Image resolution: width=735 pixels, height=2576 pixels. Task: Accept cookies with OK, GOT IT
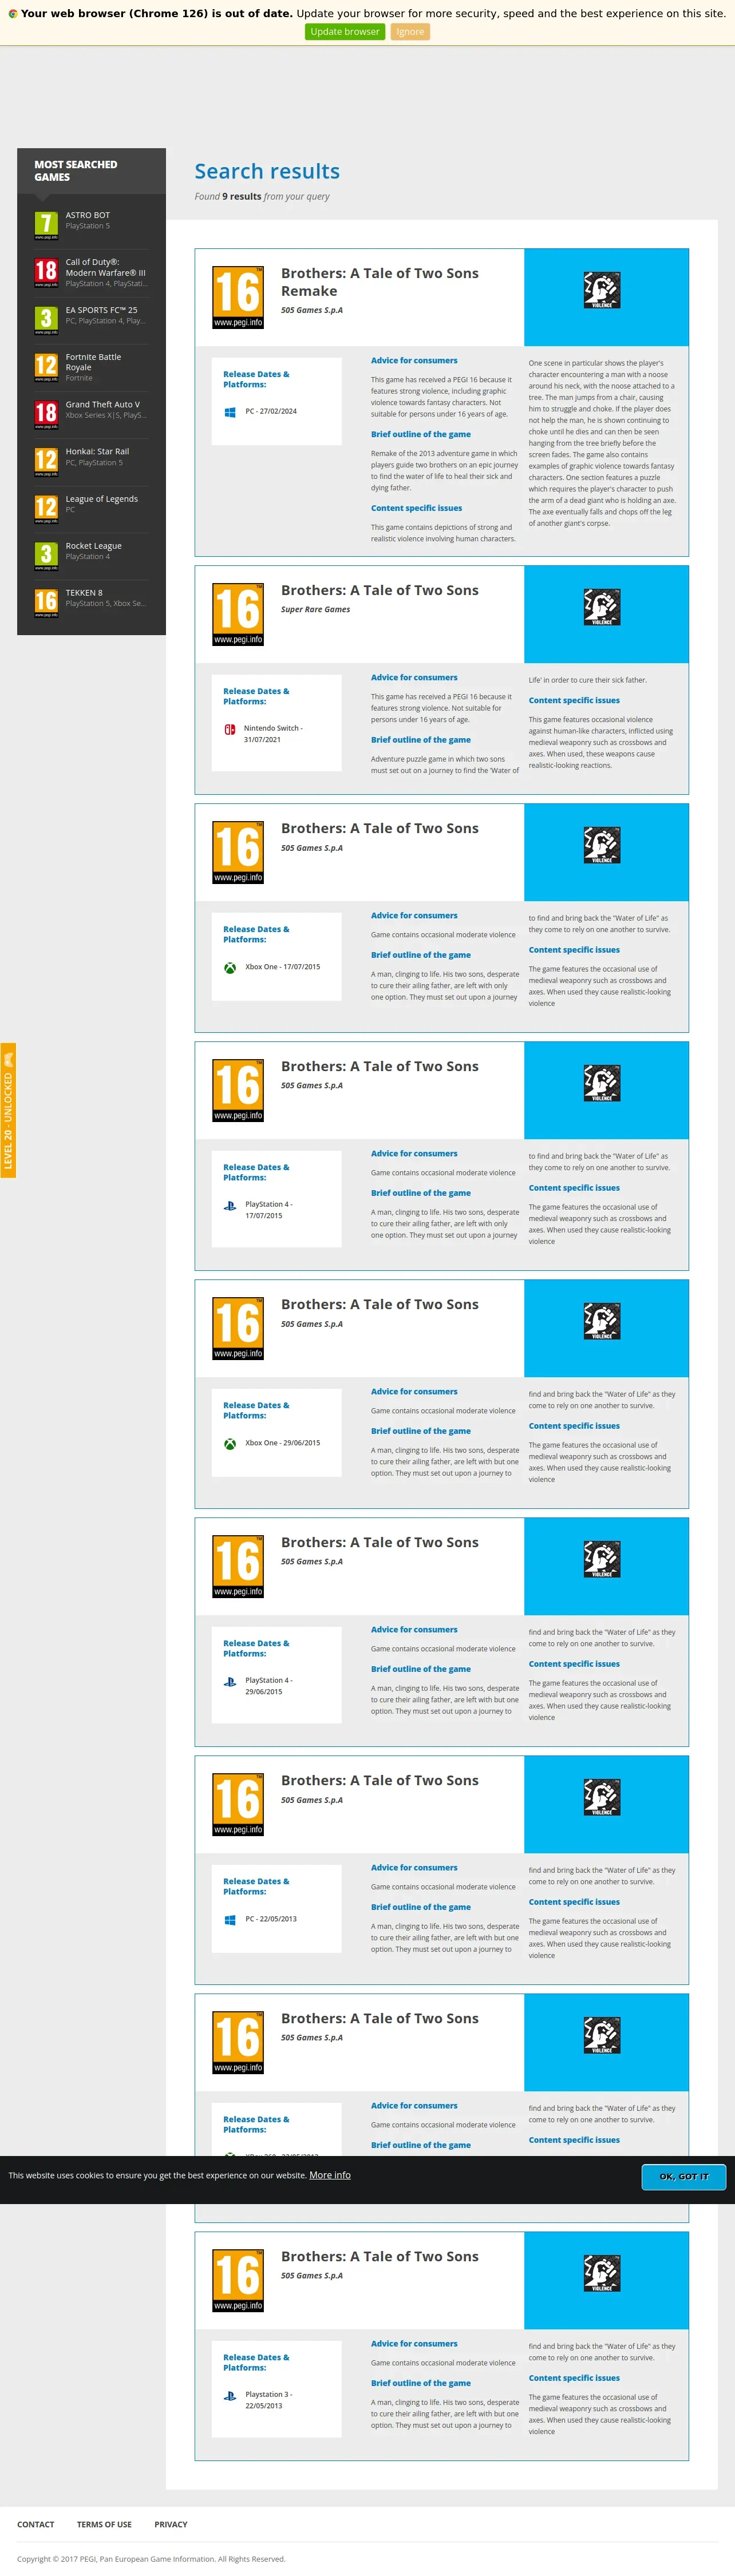click(684, 2176)
